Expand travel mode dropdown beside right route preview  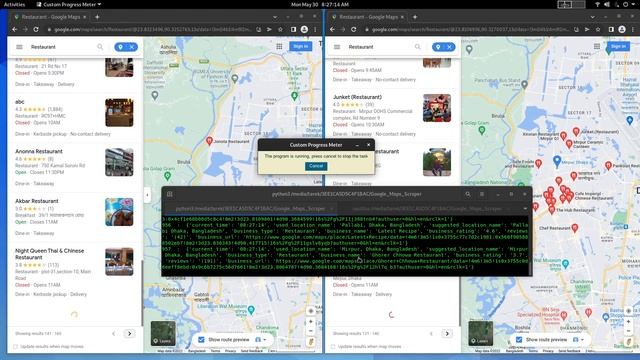578,340
